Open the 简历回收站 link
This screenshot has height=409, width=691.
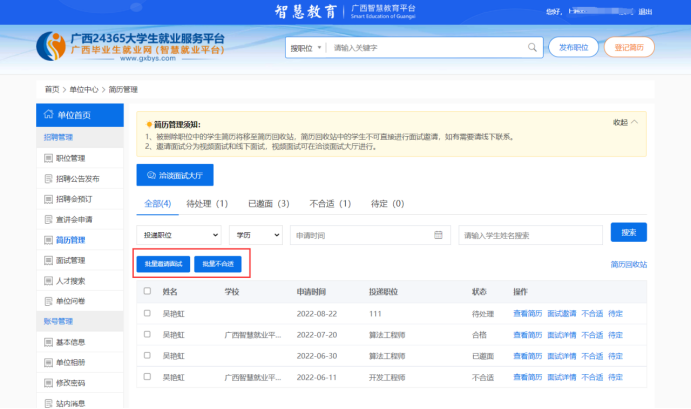628,265
